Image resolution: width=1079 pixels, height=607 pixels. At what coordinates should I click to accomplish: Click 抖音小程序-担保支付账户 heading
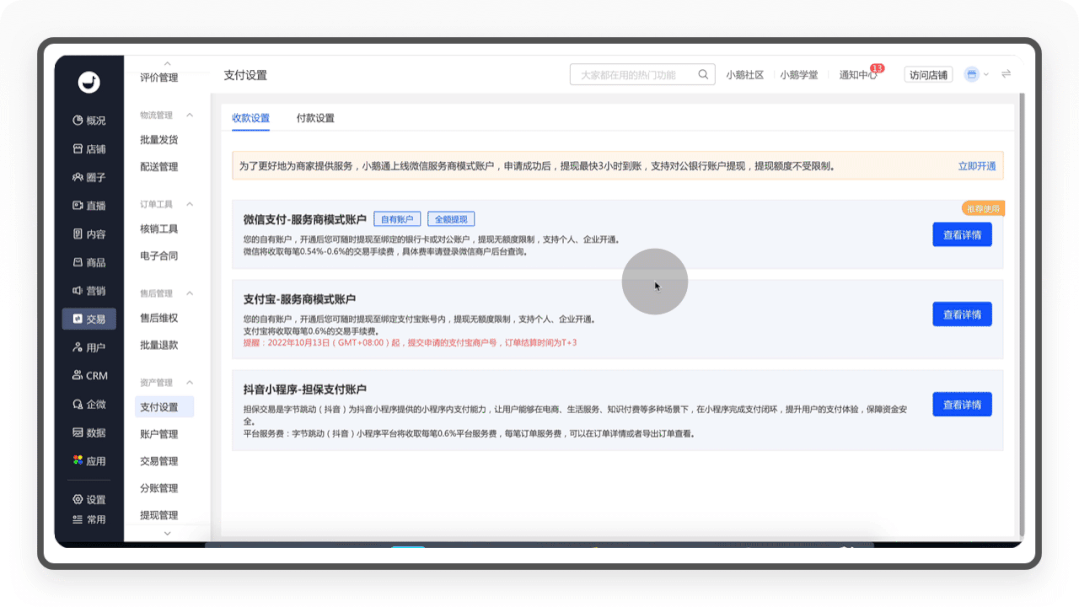point(304,390)
